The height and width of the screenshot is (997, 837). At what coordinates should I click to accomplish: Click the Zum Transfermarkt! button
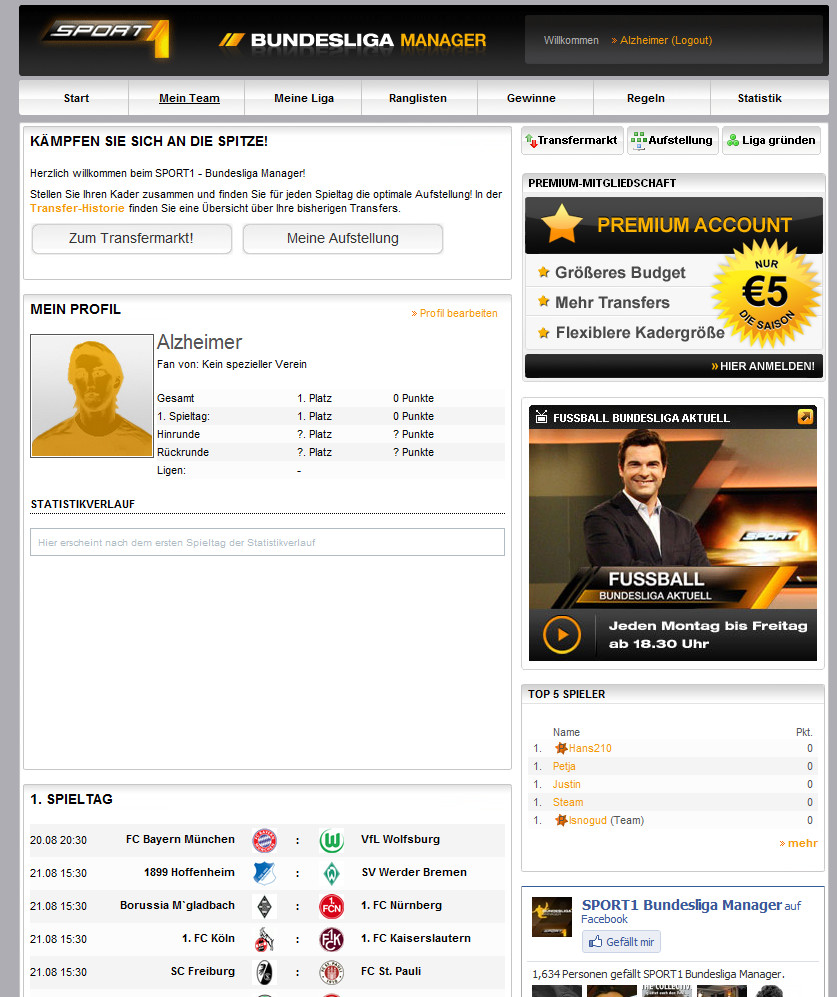pos(132,239)
